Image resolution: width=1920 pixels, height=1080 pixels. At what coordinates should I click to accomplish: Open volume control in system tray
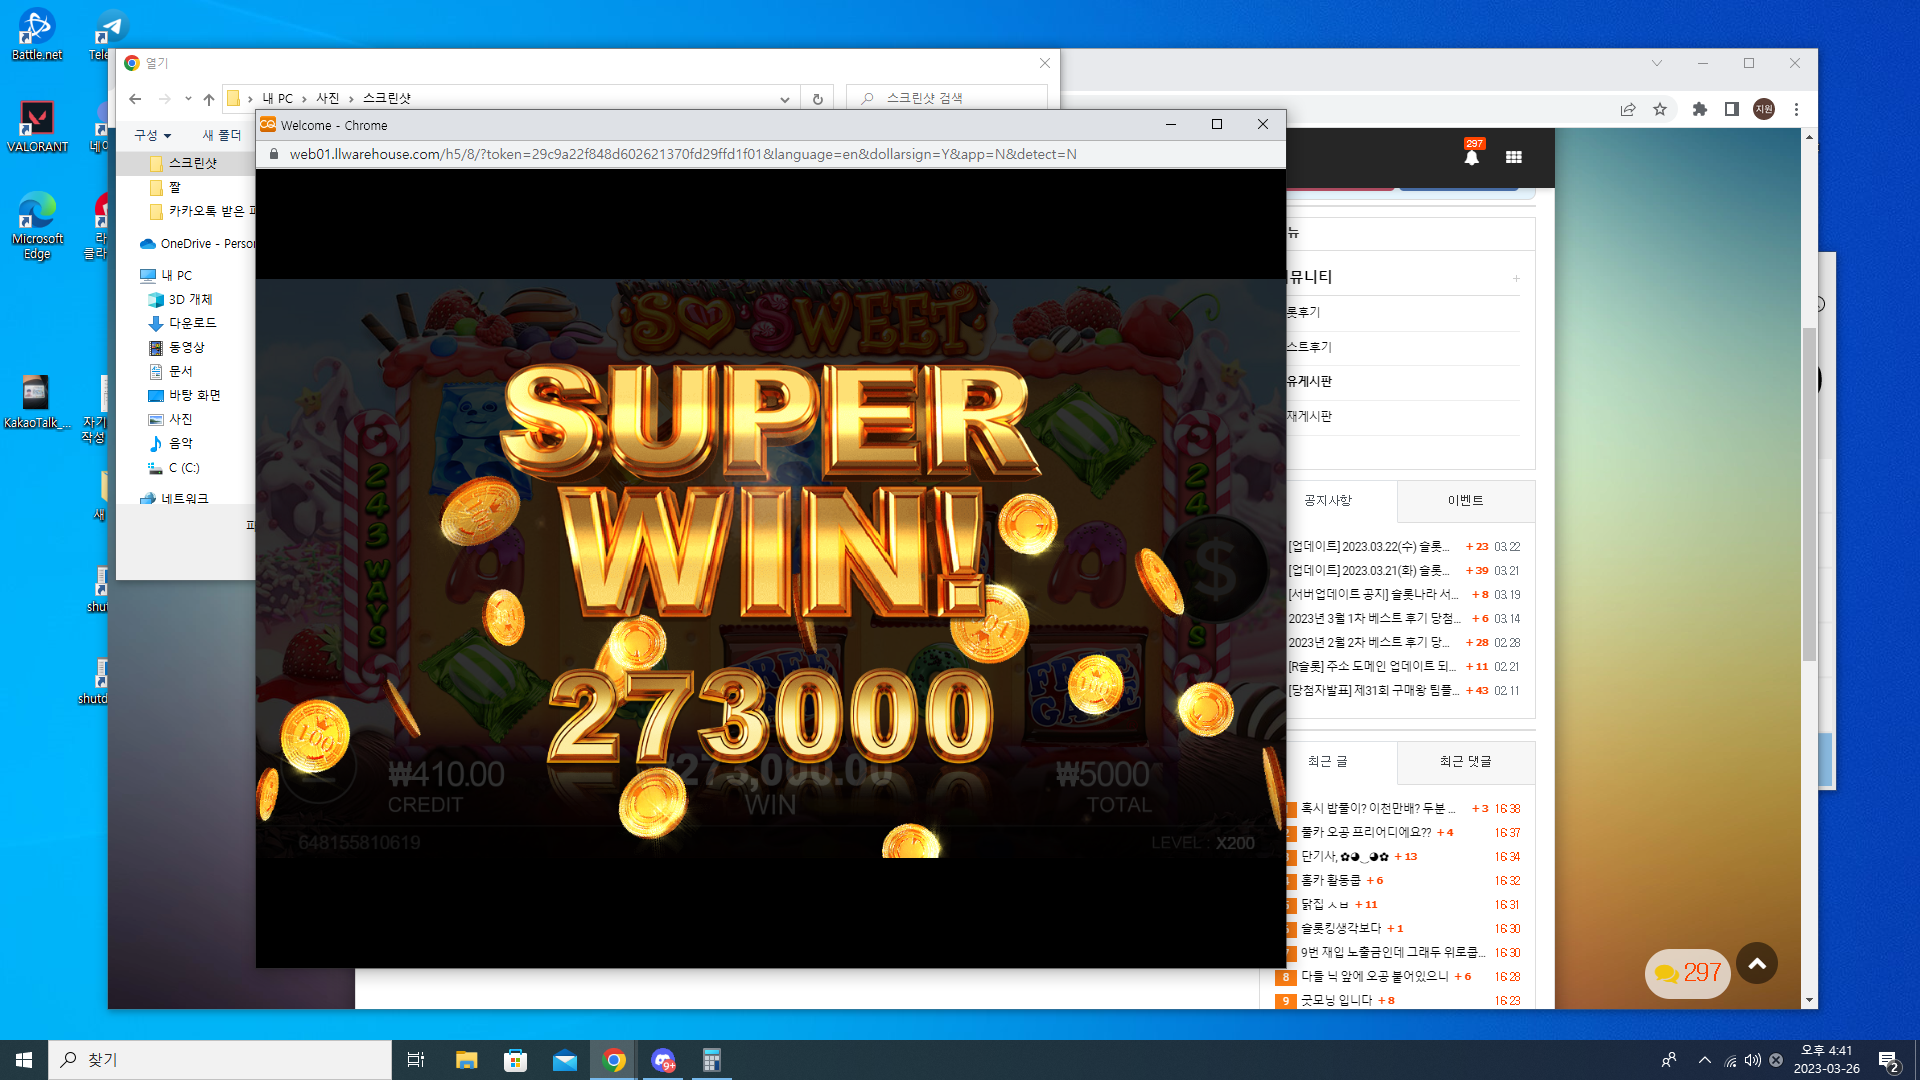[x=1753, y=1060]
